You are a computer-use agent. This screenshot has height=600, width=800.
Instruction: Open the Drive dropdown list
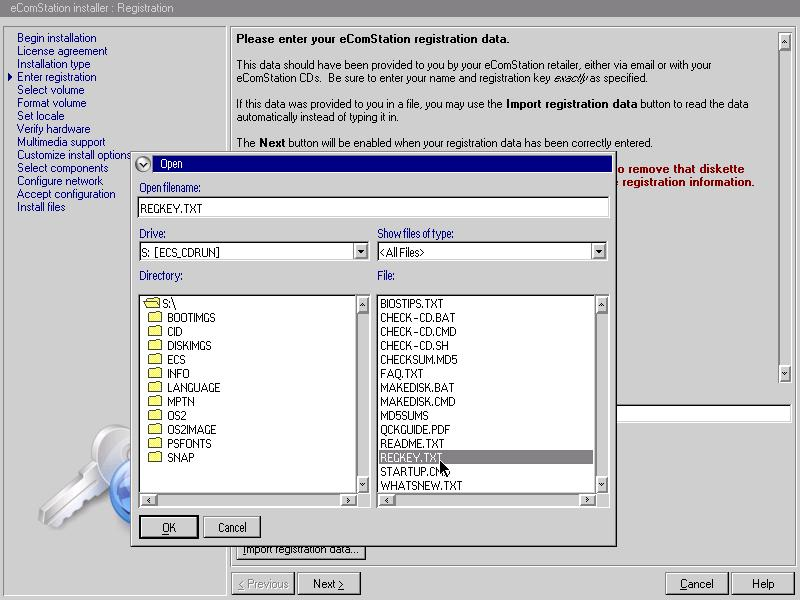tap(361, 252)
